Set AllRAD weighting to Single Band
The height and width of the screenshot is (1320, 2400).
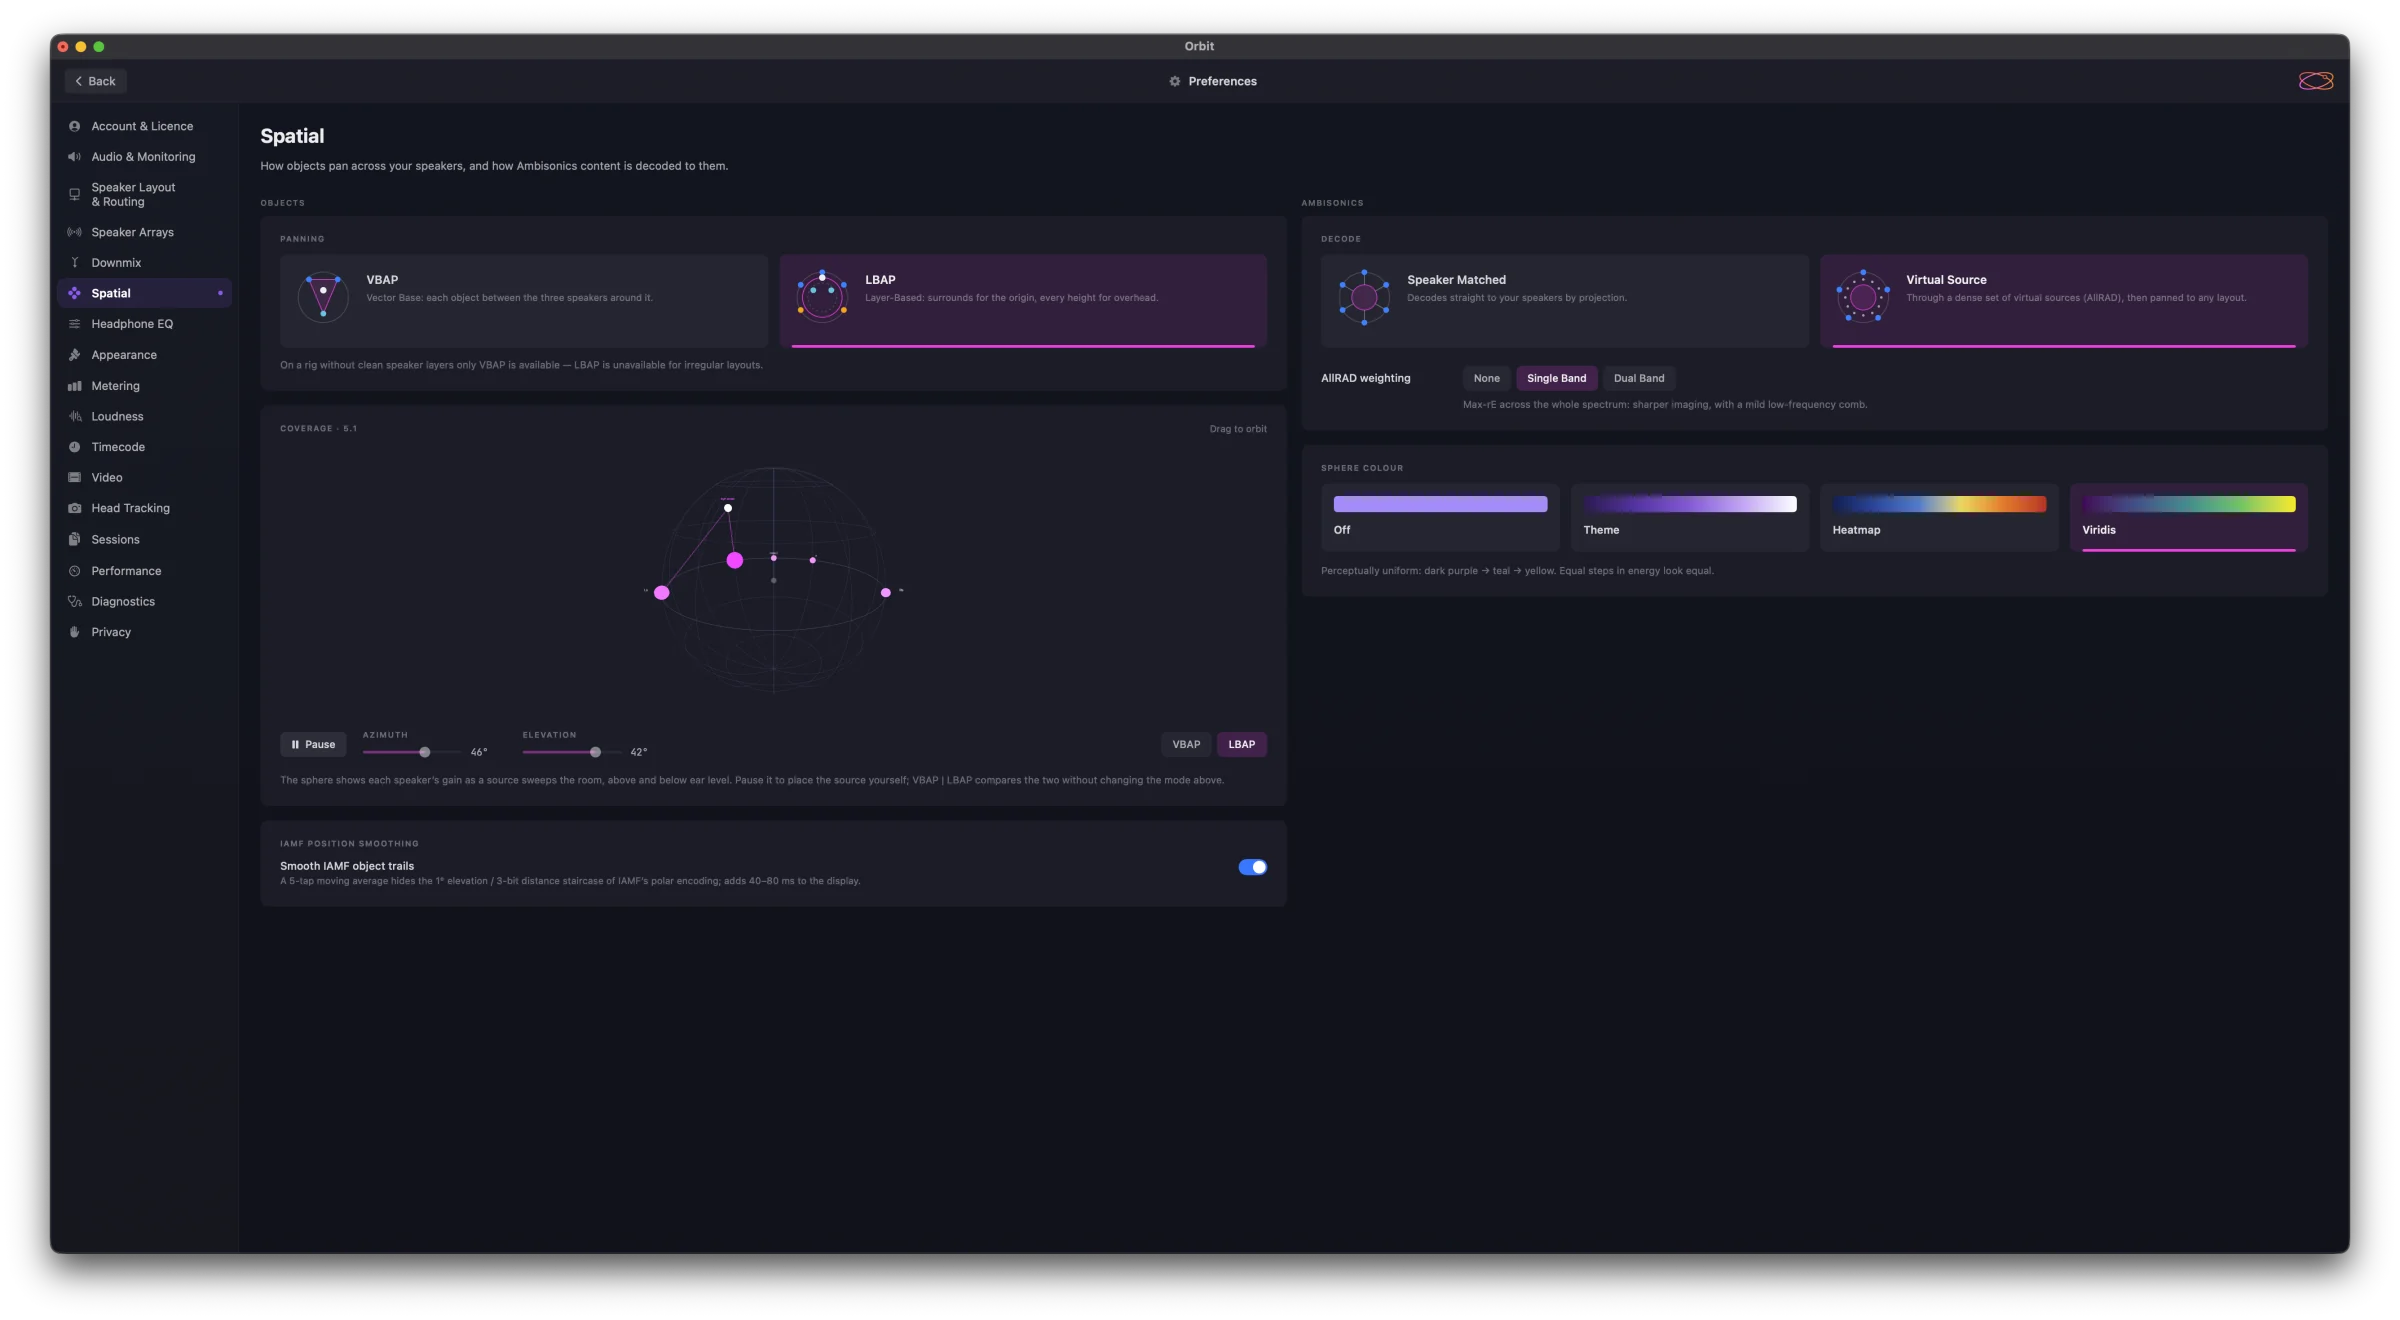pos(1556,378)
